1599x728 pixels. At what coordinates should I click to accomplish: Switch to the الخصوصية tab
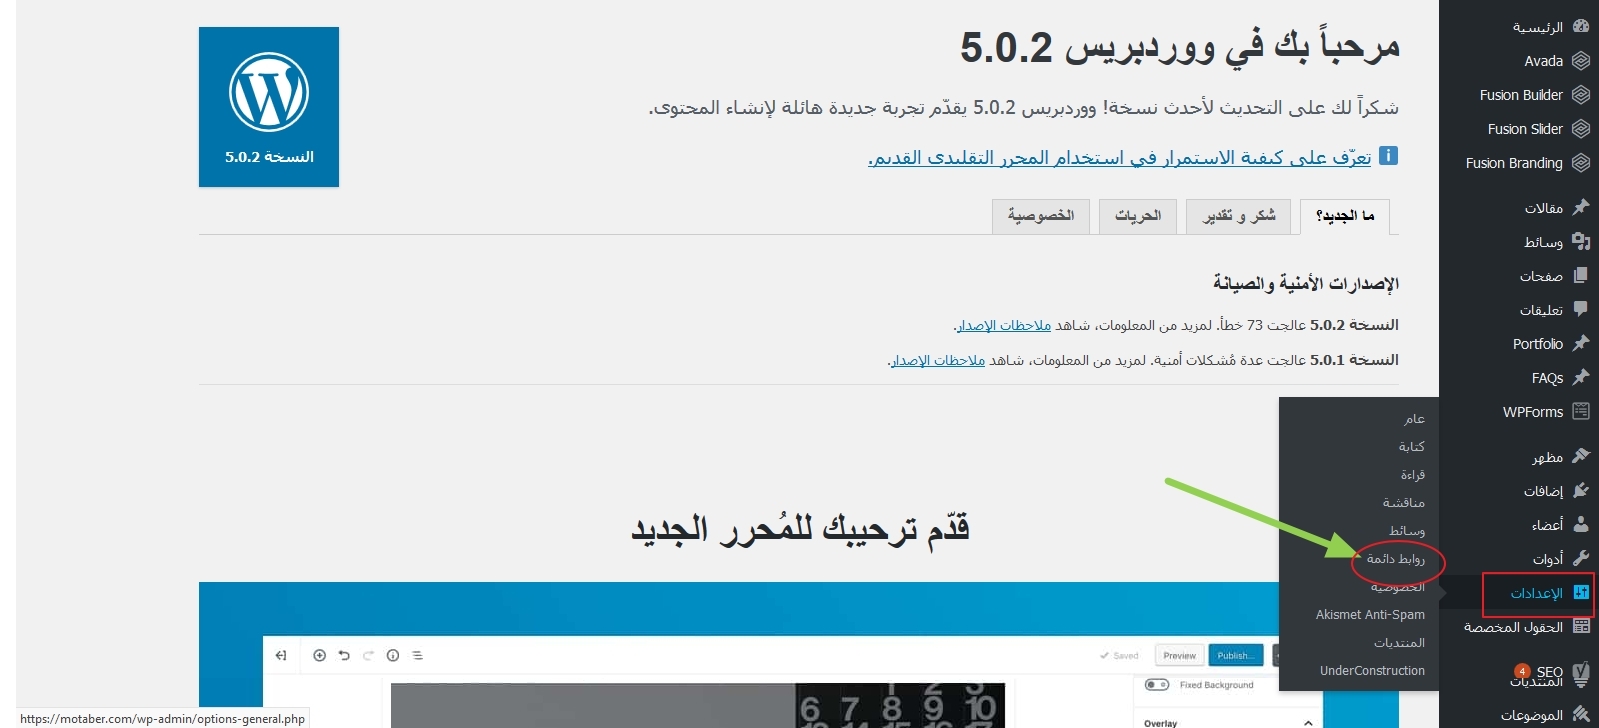point(1041,216)
